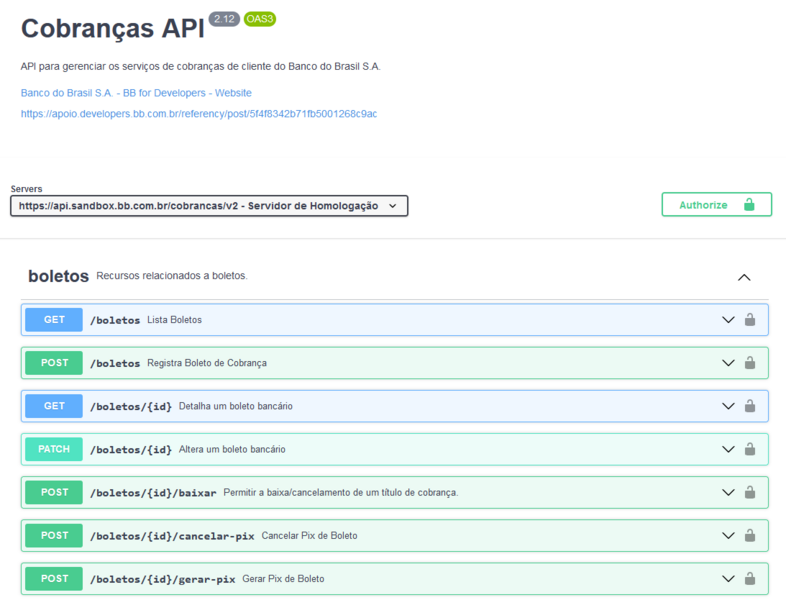Click lock icon on cancelar-pix row

tap(749, 535)
